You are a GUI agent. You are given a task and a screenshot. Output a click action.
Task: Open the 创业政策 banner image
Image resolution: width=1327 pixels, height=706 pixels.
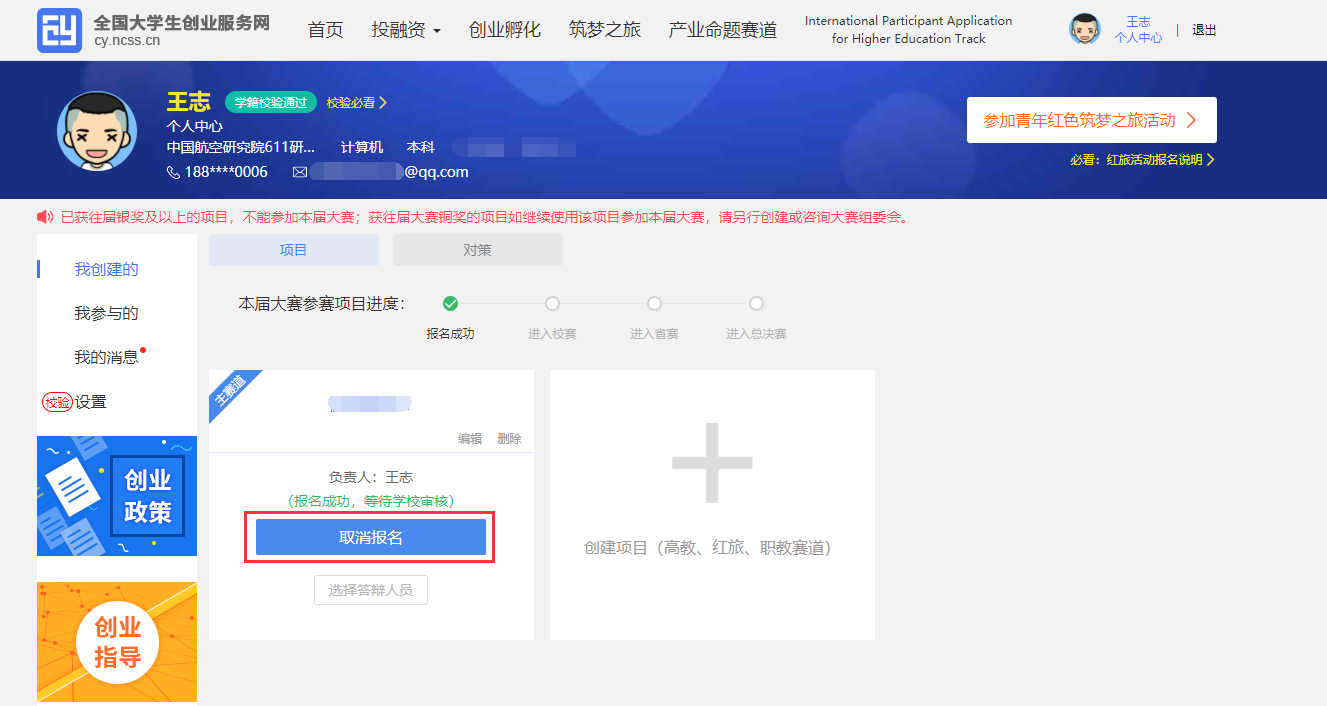(117, 496)
